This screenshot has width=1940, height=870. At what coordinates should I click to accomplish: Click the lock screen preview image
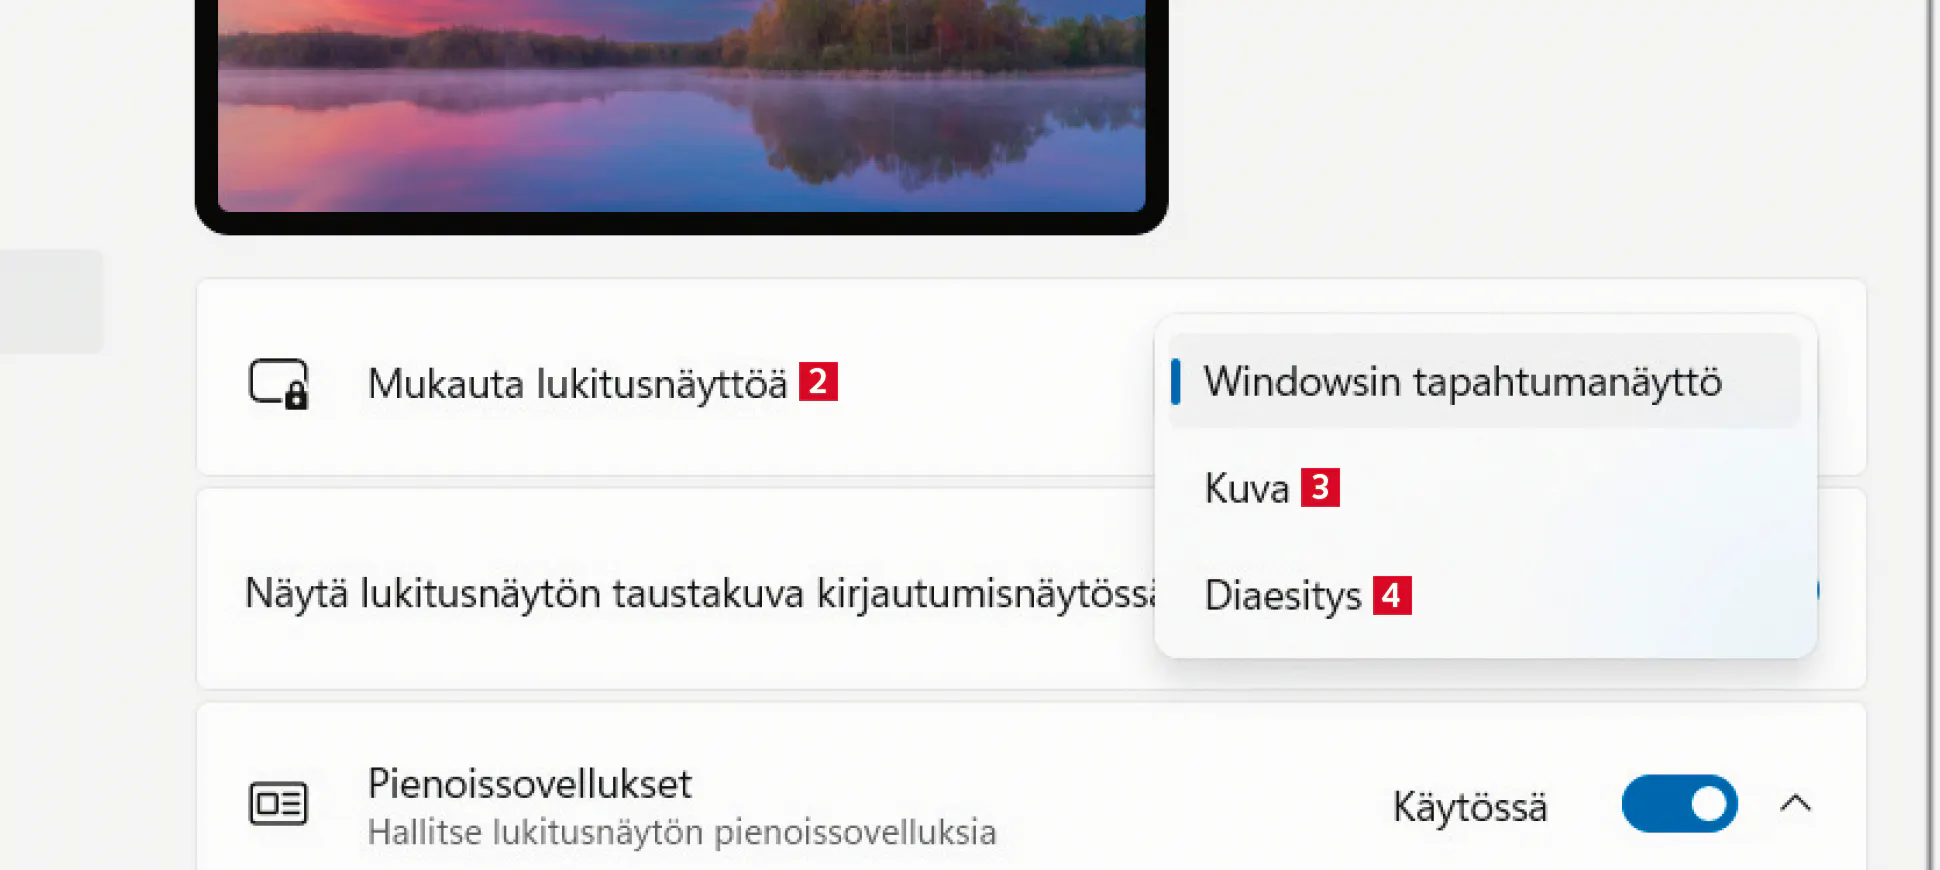[x=681, y=105]
